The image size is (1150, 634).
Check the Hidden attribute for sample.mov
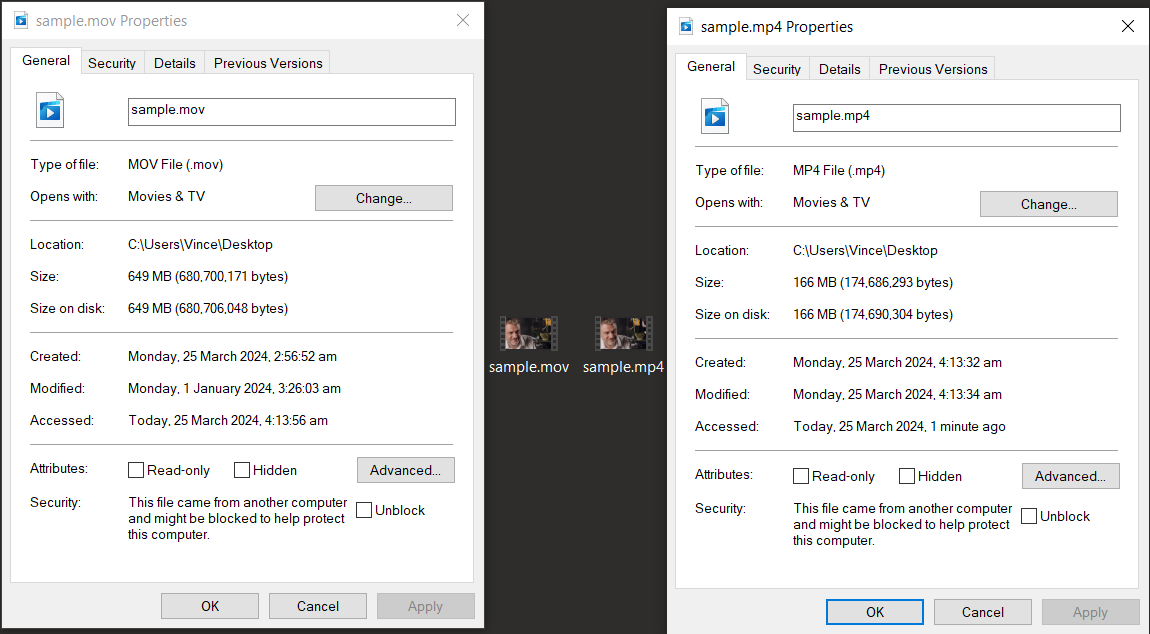tap(241, 469)
